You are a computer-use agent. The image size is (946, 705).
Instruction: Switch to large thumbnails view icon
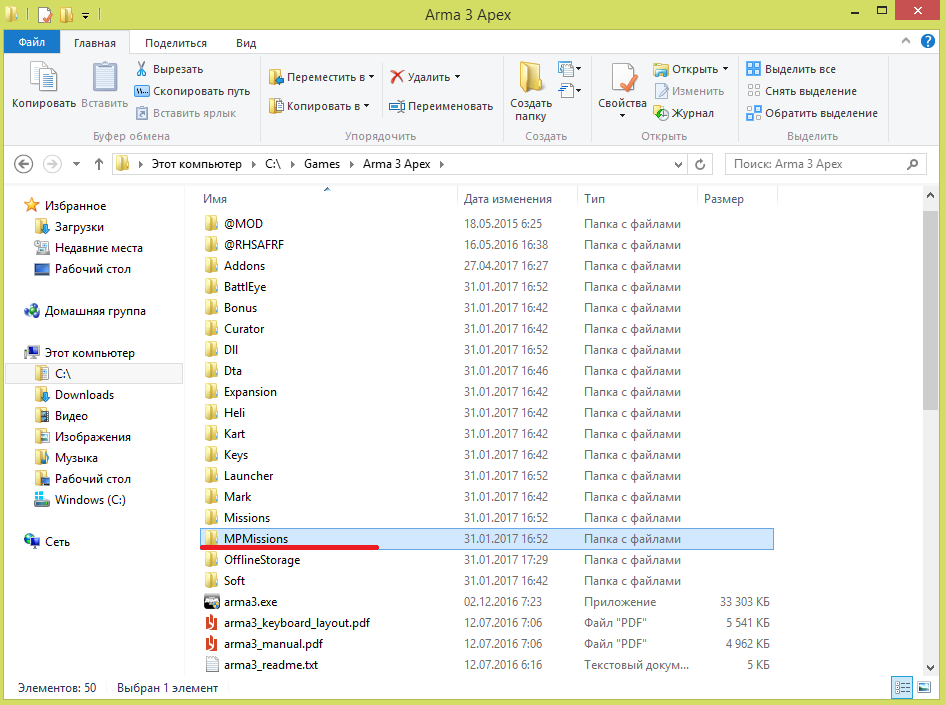coord(924,688)
